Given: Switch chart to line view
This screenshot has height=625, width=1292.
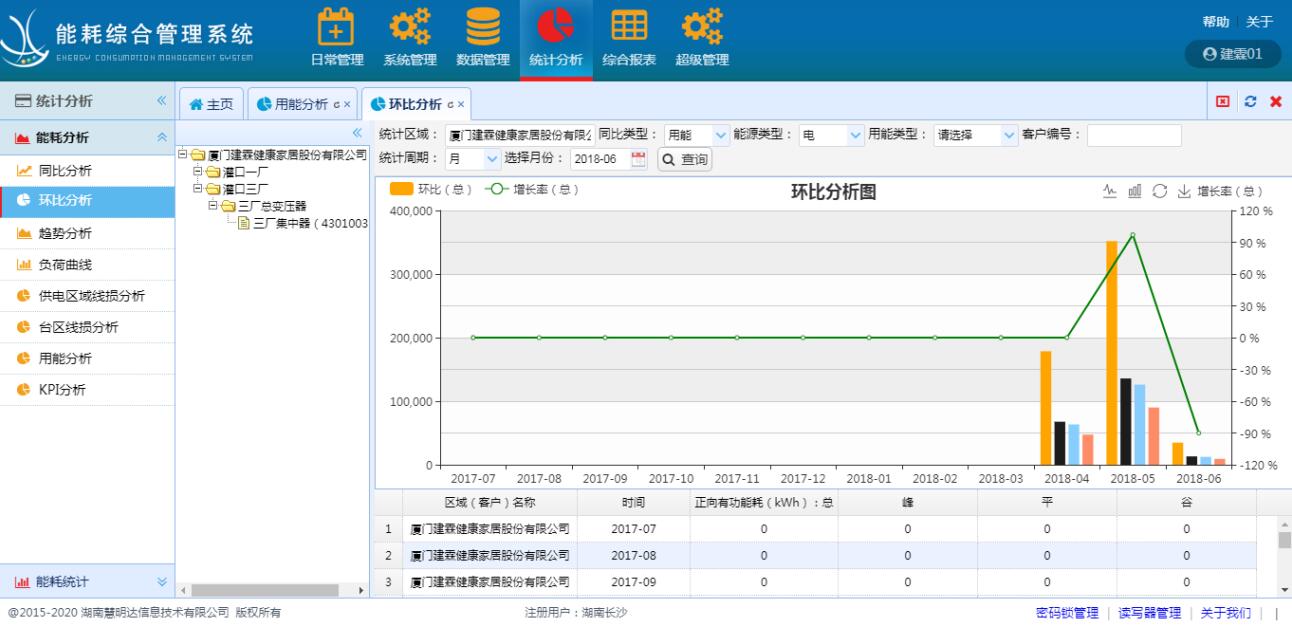Looking at the screenshot, I should coord(1110,191).
